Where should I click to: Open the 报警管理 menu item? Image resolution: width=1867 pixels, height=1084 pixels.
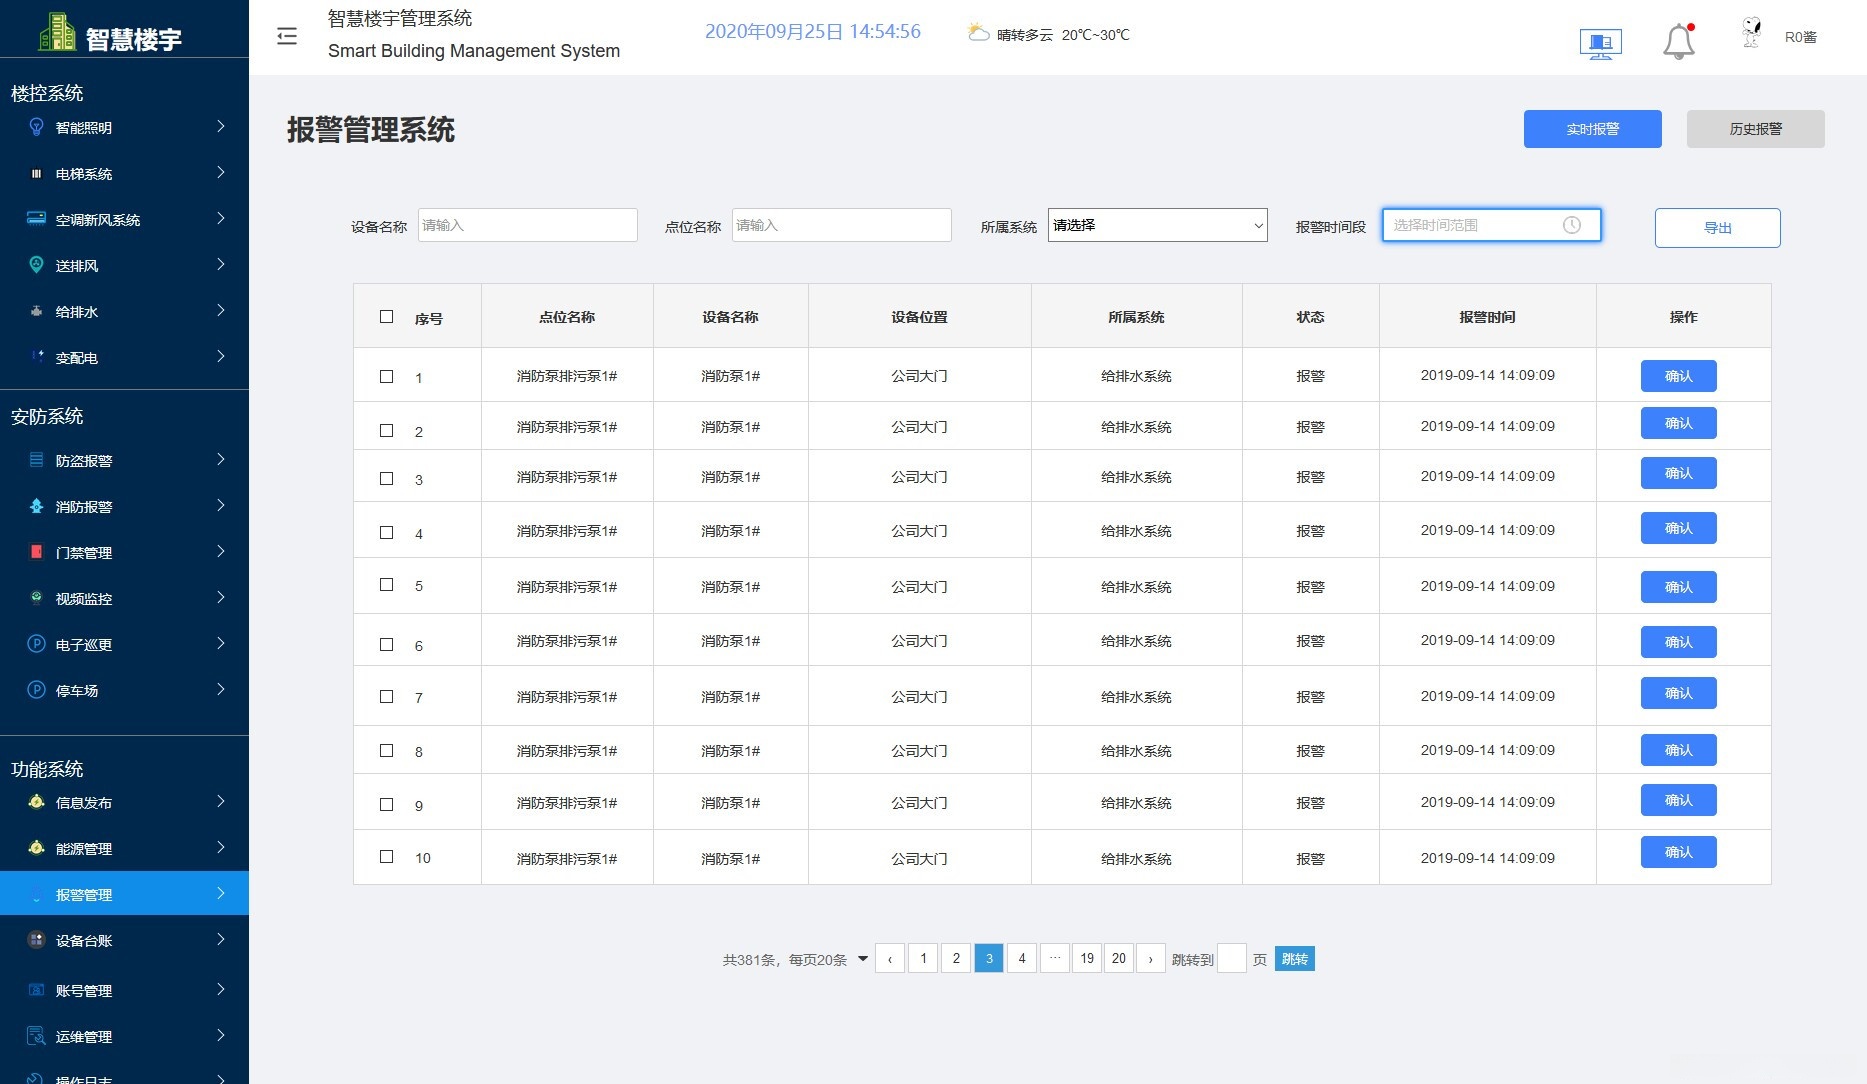pyautogui.click(x=124, y=894)
